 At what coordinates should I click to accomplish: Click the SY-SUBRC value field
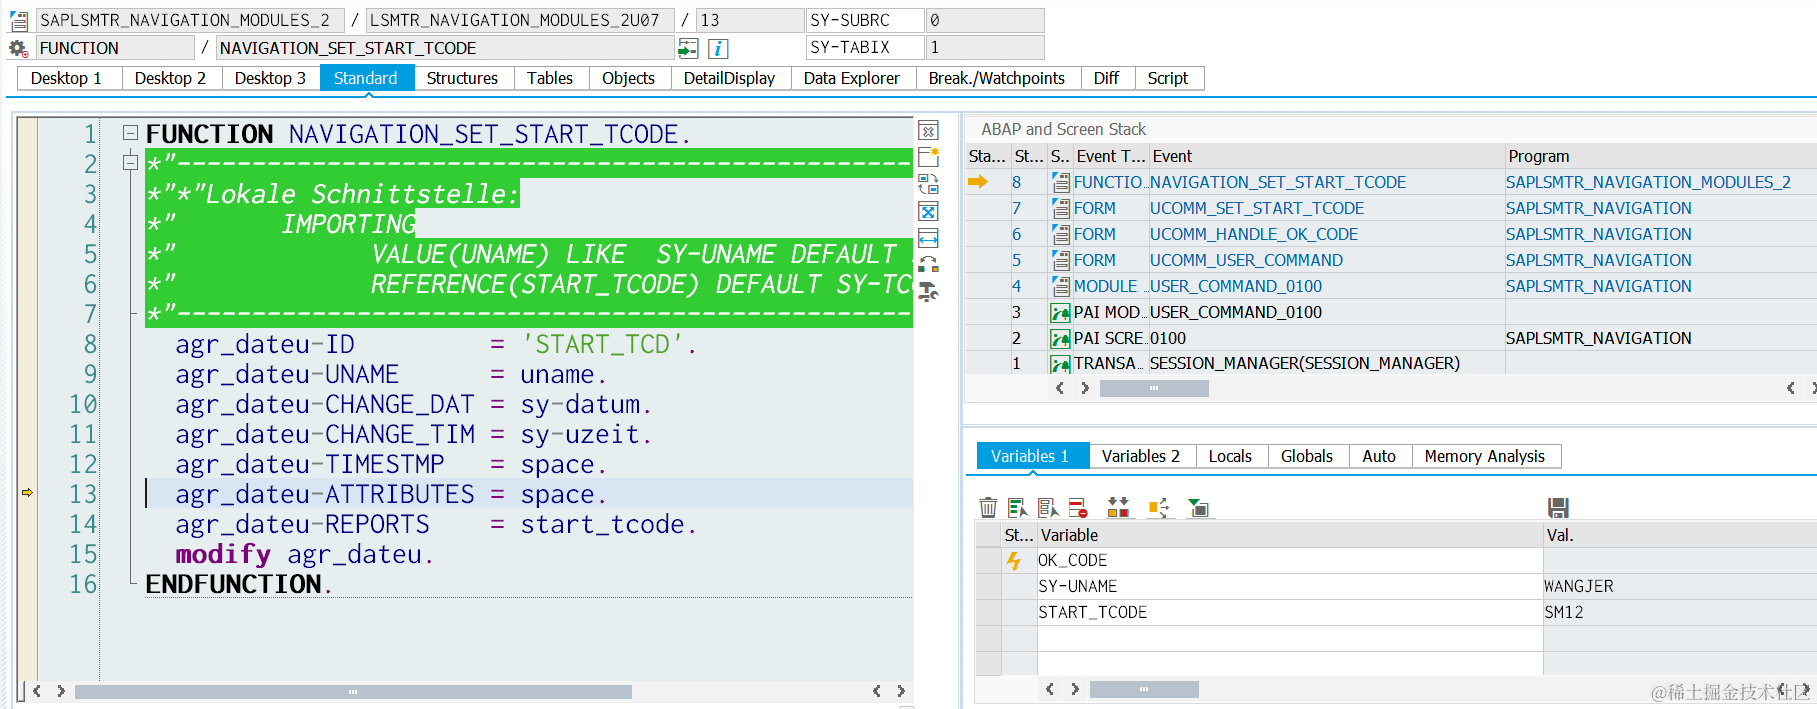coord(984,20)
